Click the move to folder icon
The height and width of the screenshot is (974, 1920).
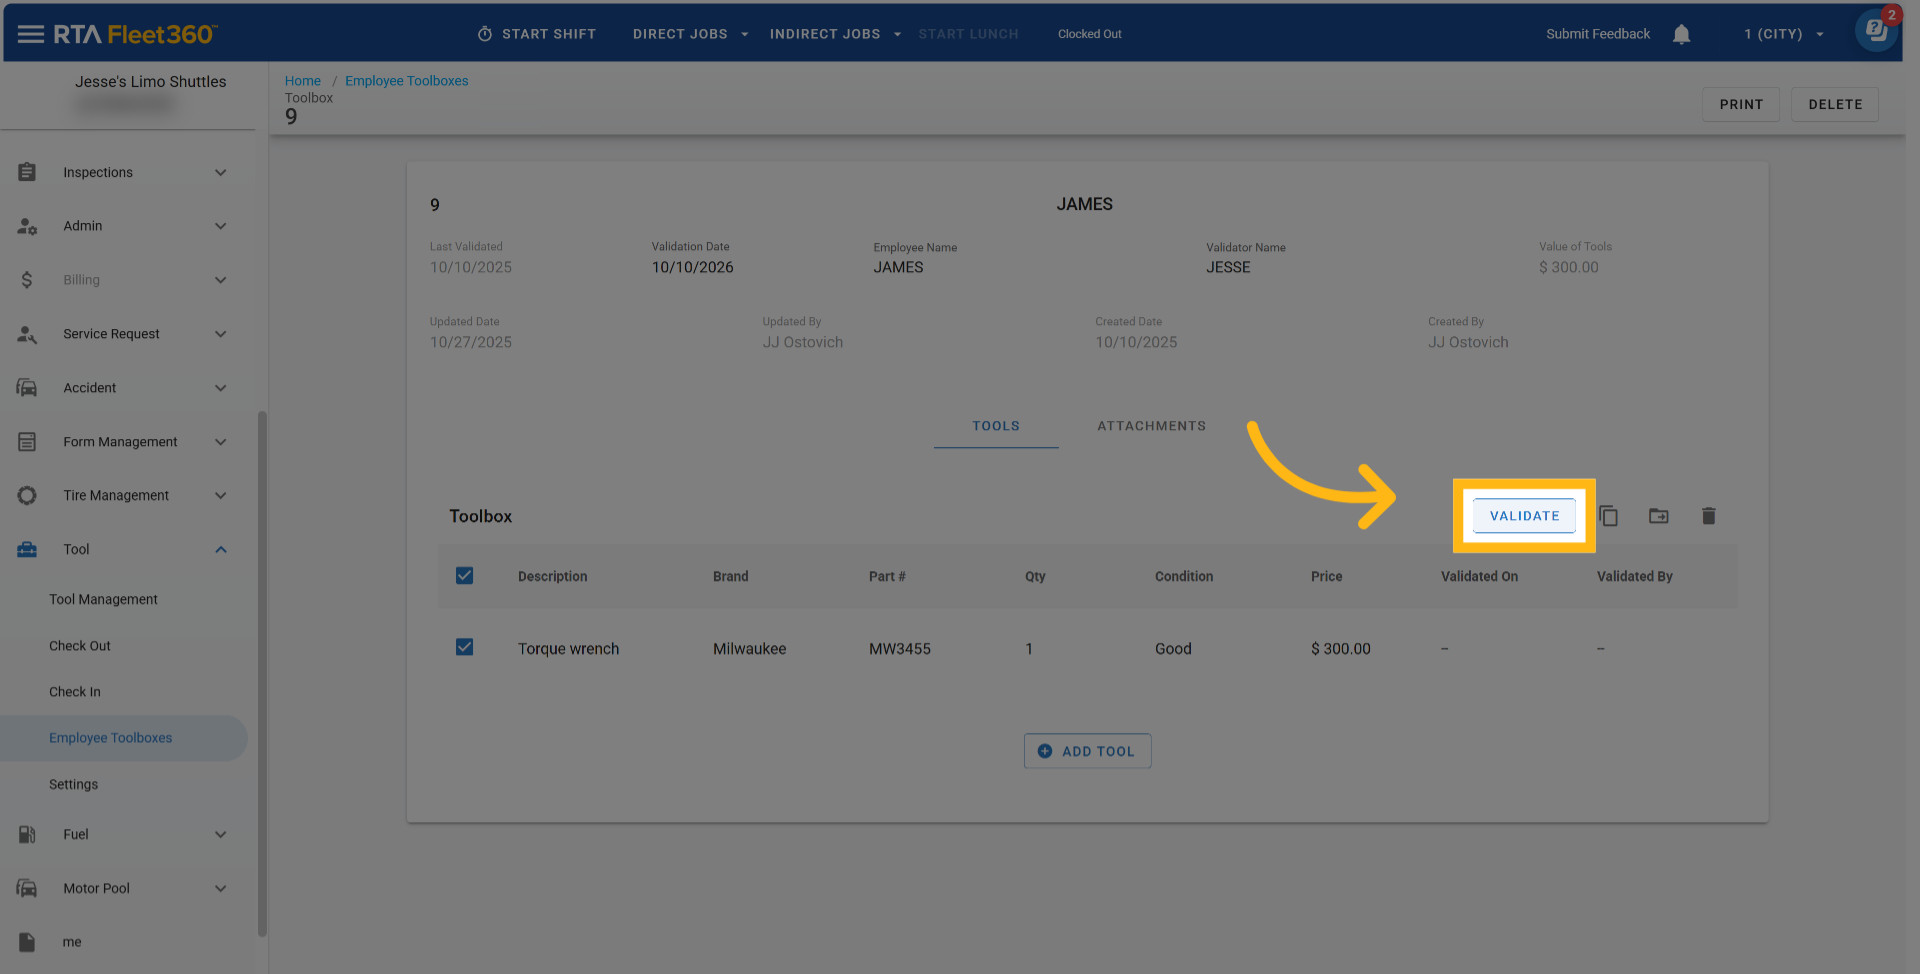[1658, 516]
